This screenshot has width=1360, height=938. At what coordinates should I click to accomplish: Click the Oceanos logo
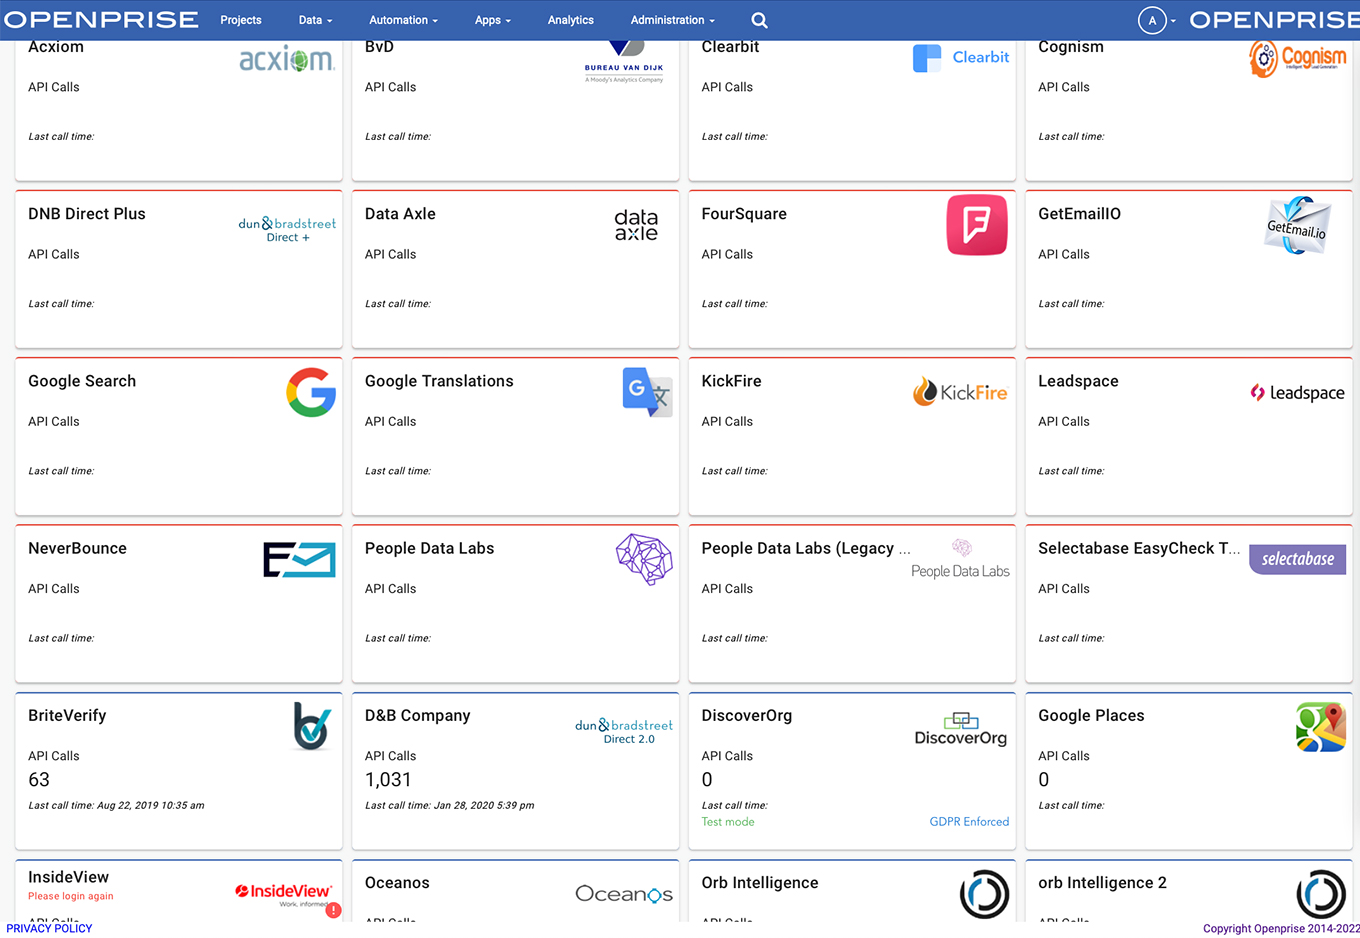624,894
